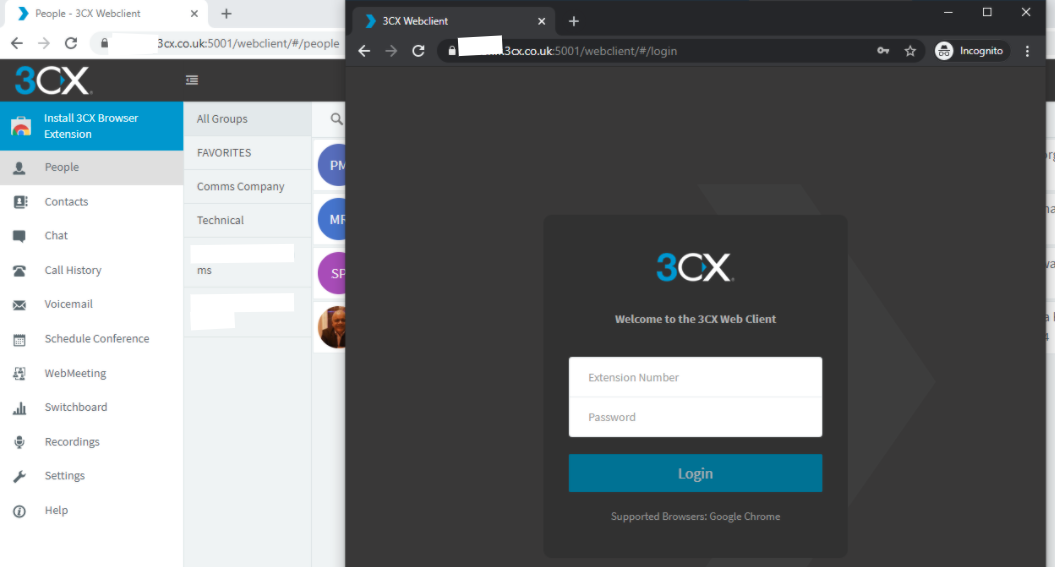Select the Technical group
Screen dimensions: 1055x567
click(x=248, y=220)
